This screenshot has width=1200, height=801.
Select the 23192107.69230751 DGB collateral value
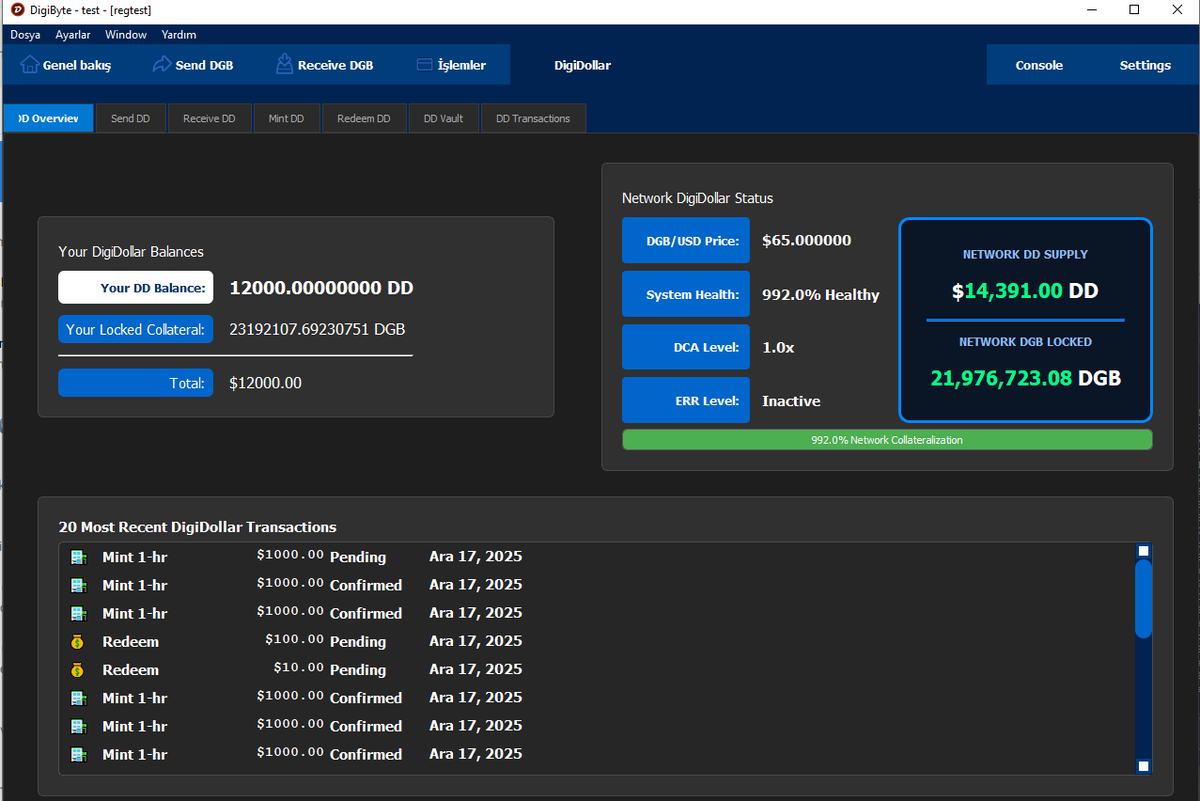pyautogui.click(x=317, y=329)
